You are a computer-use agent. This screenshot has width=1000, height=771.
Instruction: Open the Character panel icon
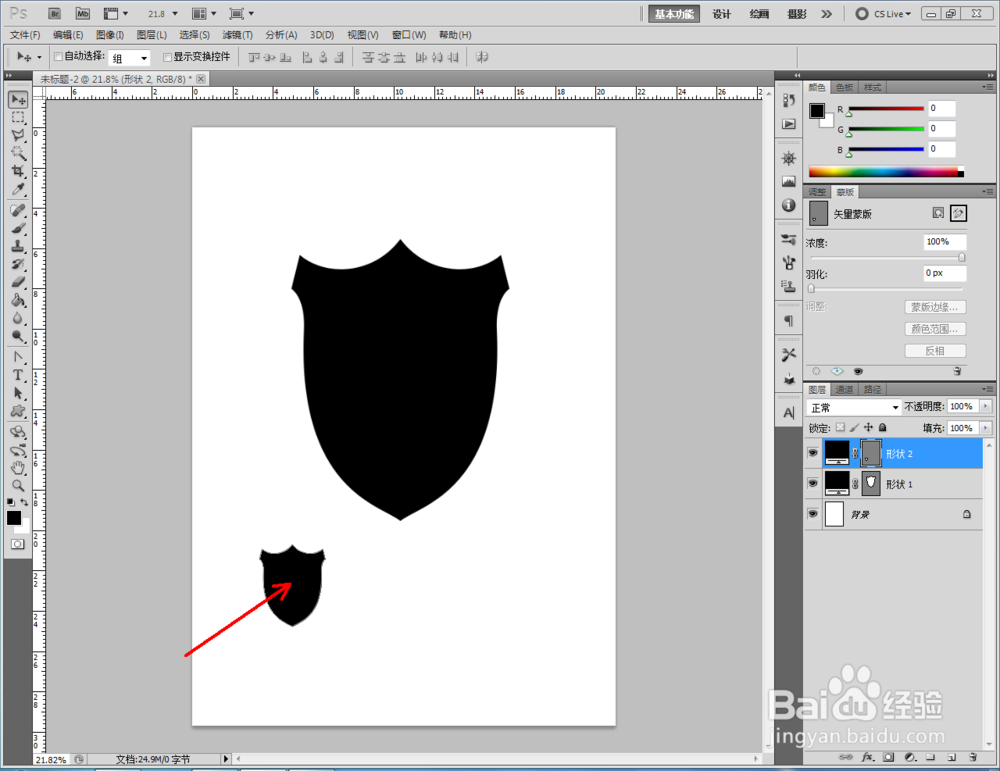pyautogui.click(x=789, y=413)
